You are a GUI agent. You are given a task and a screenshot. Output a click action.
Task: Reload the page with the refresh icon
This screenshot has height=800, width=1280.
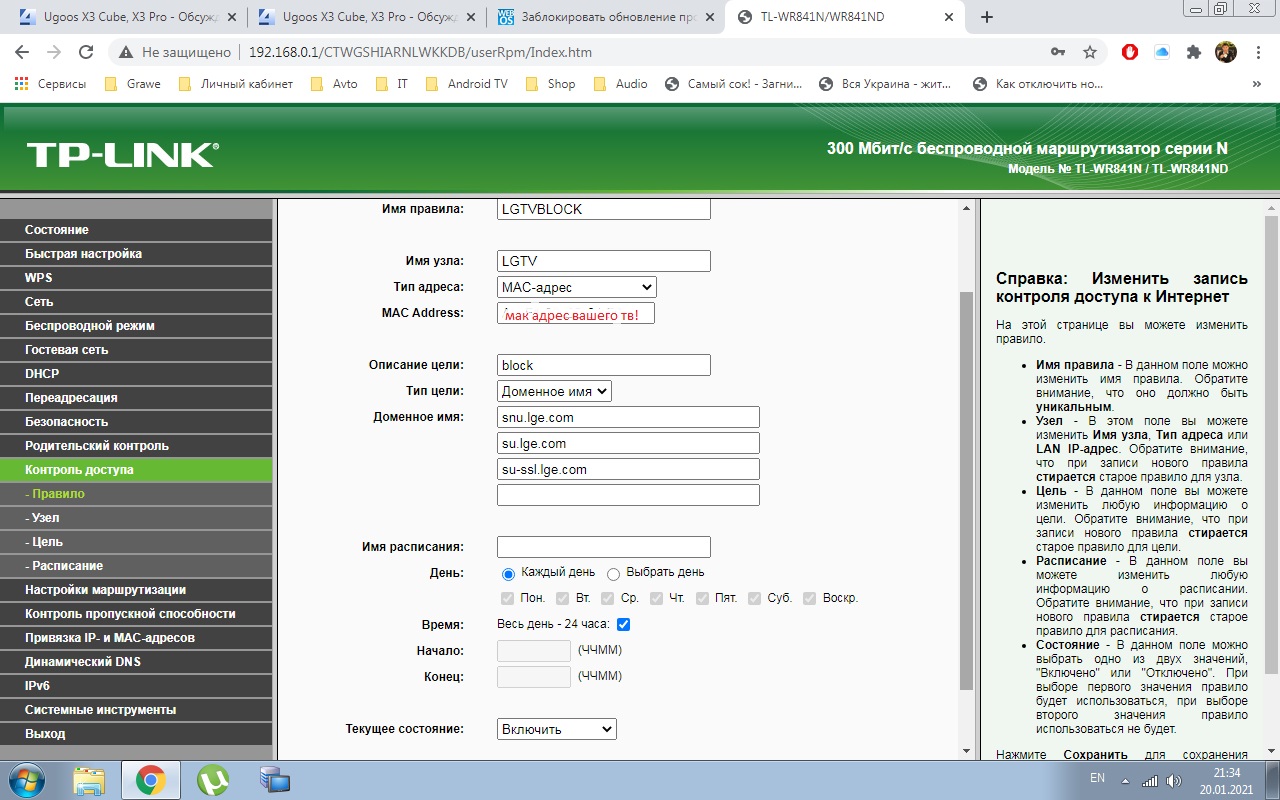pos(86,52)
